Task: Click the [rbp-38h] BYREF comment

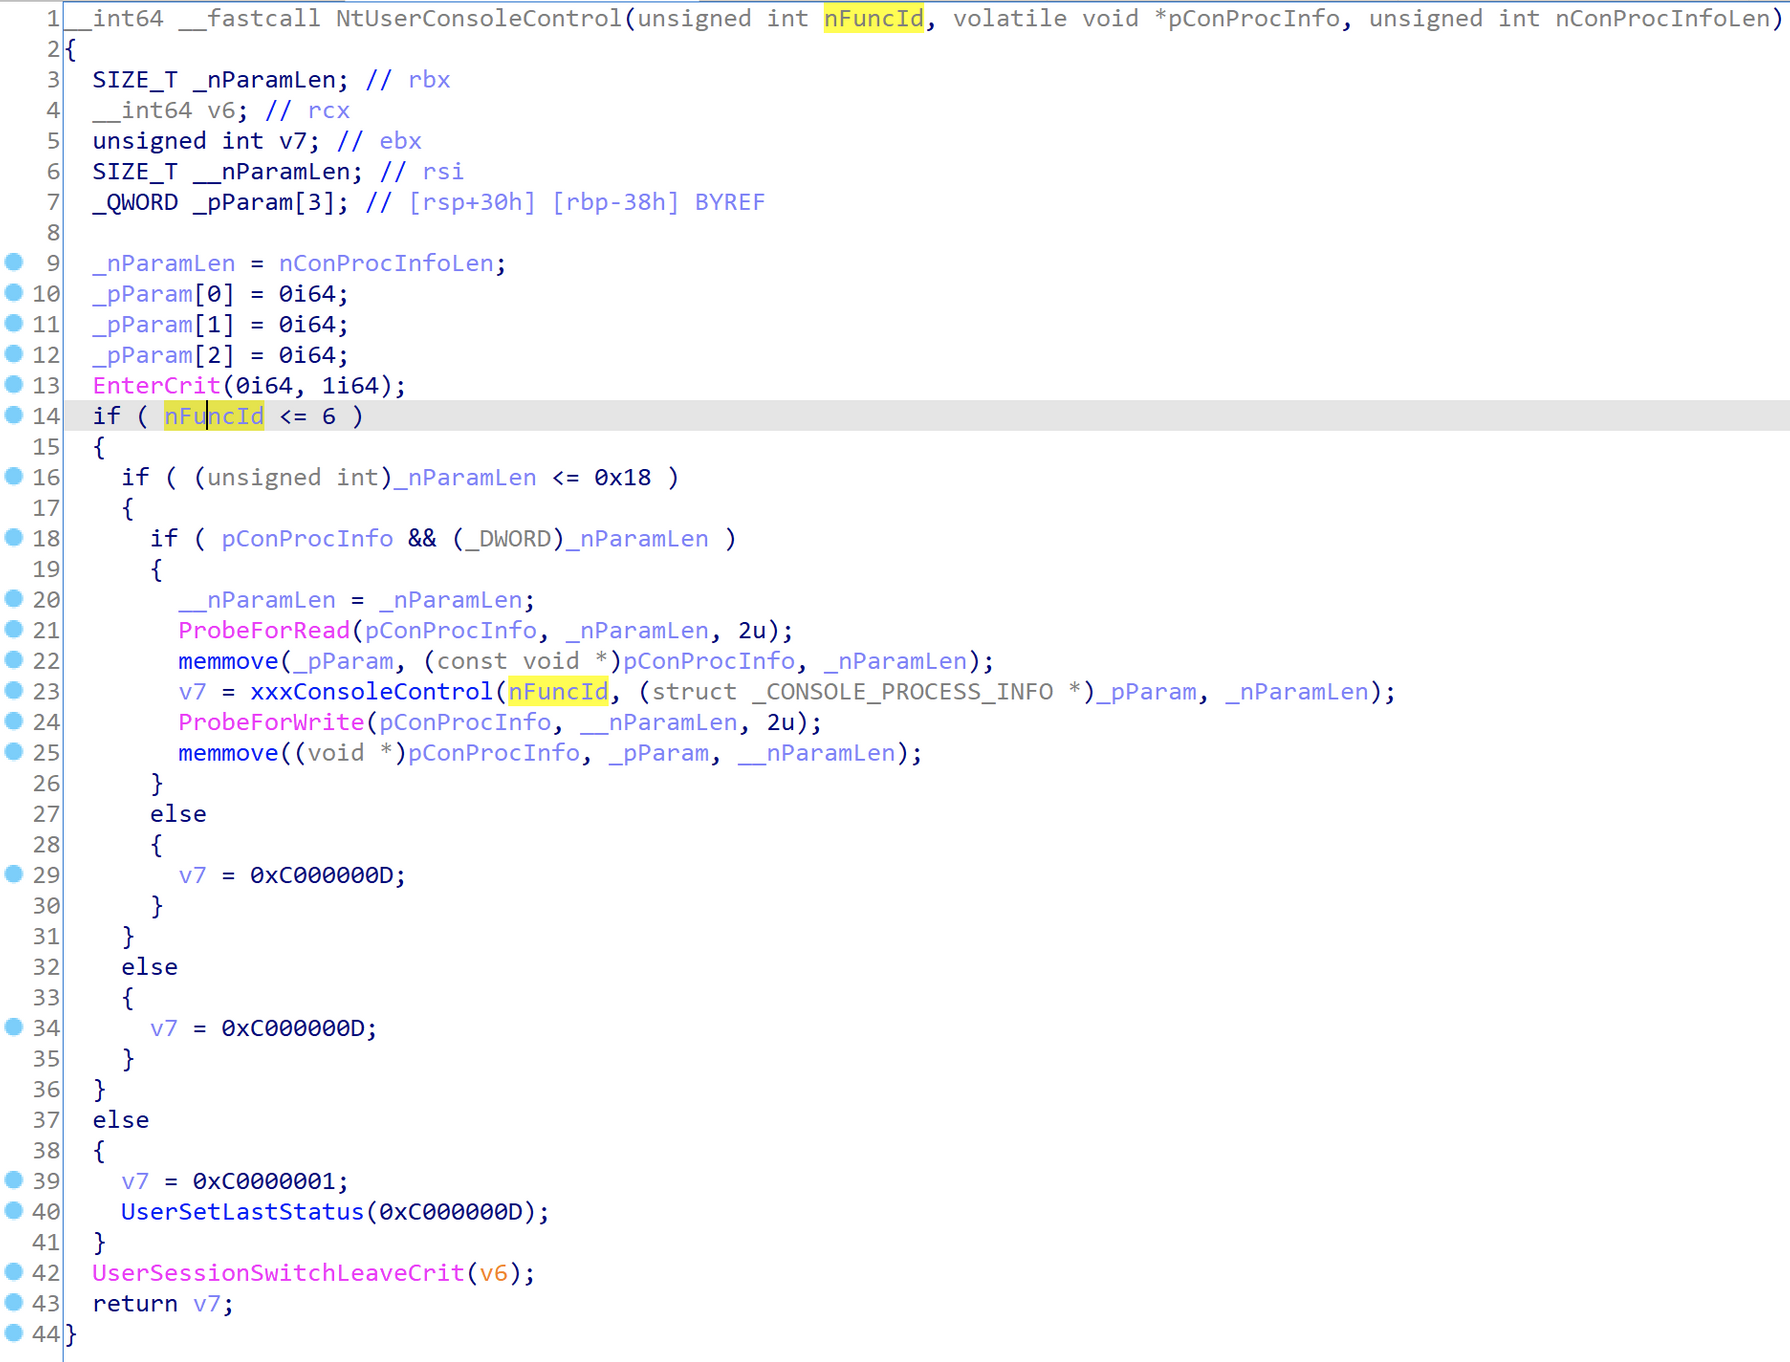Action: click(x=658, y=202)
